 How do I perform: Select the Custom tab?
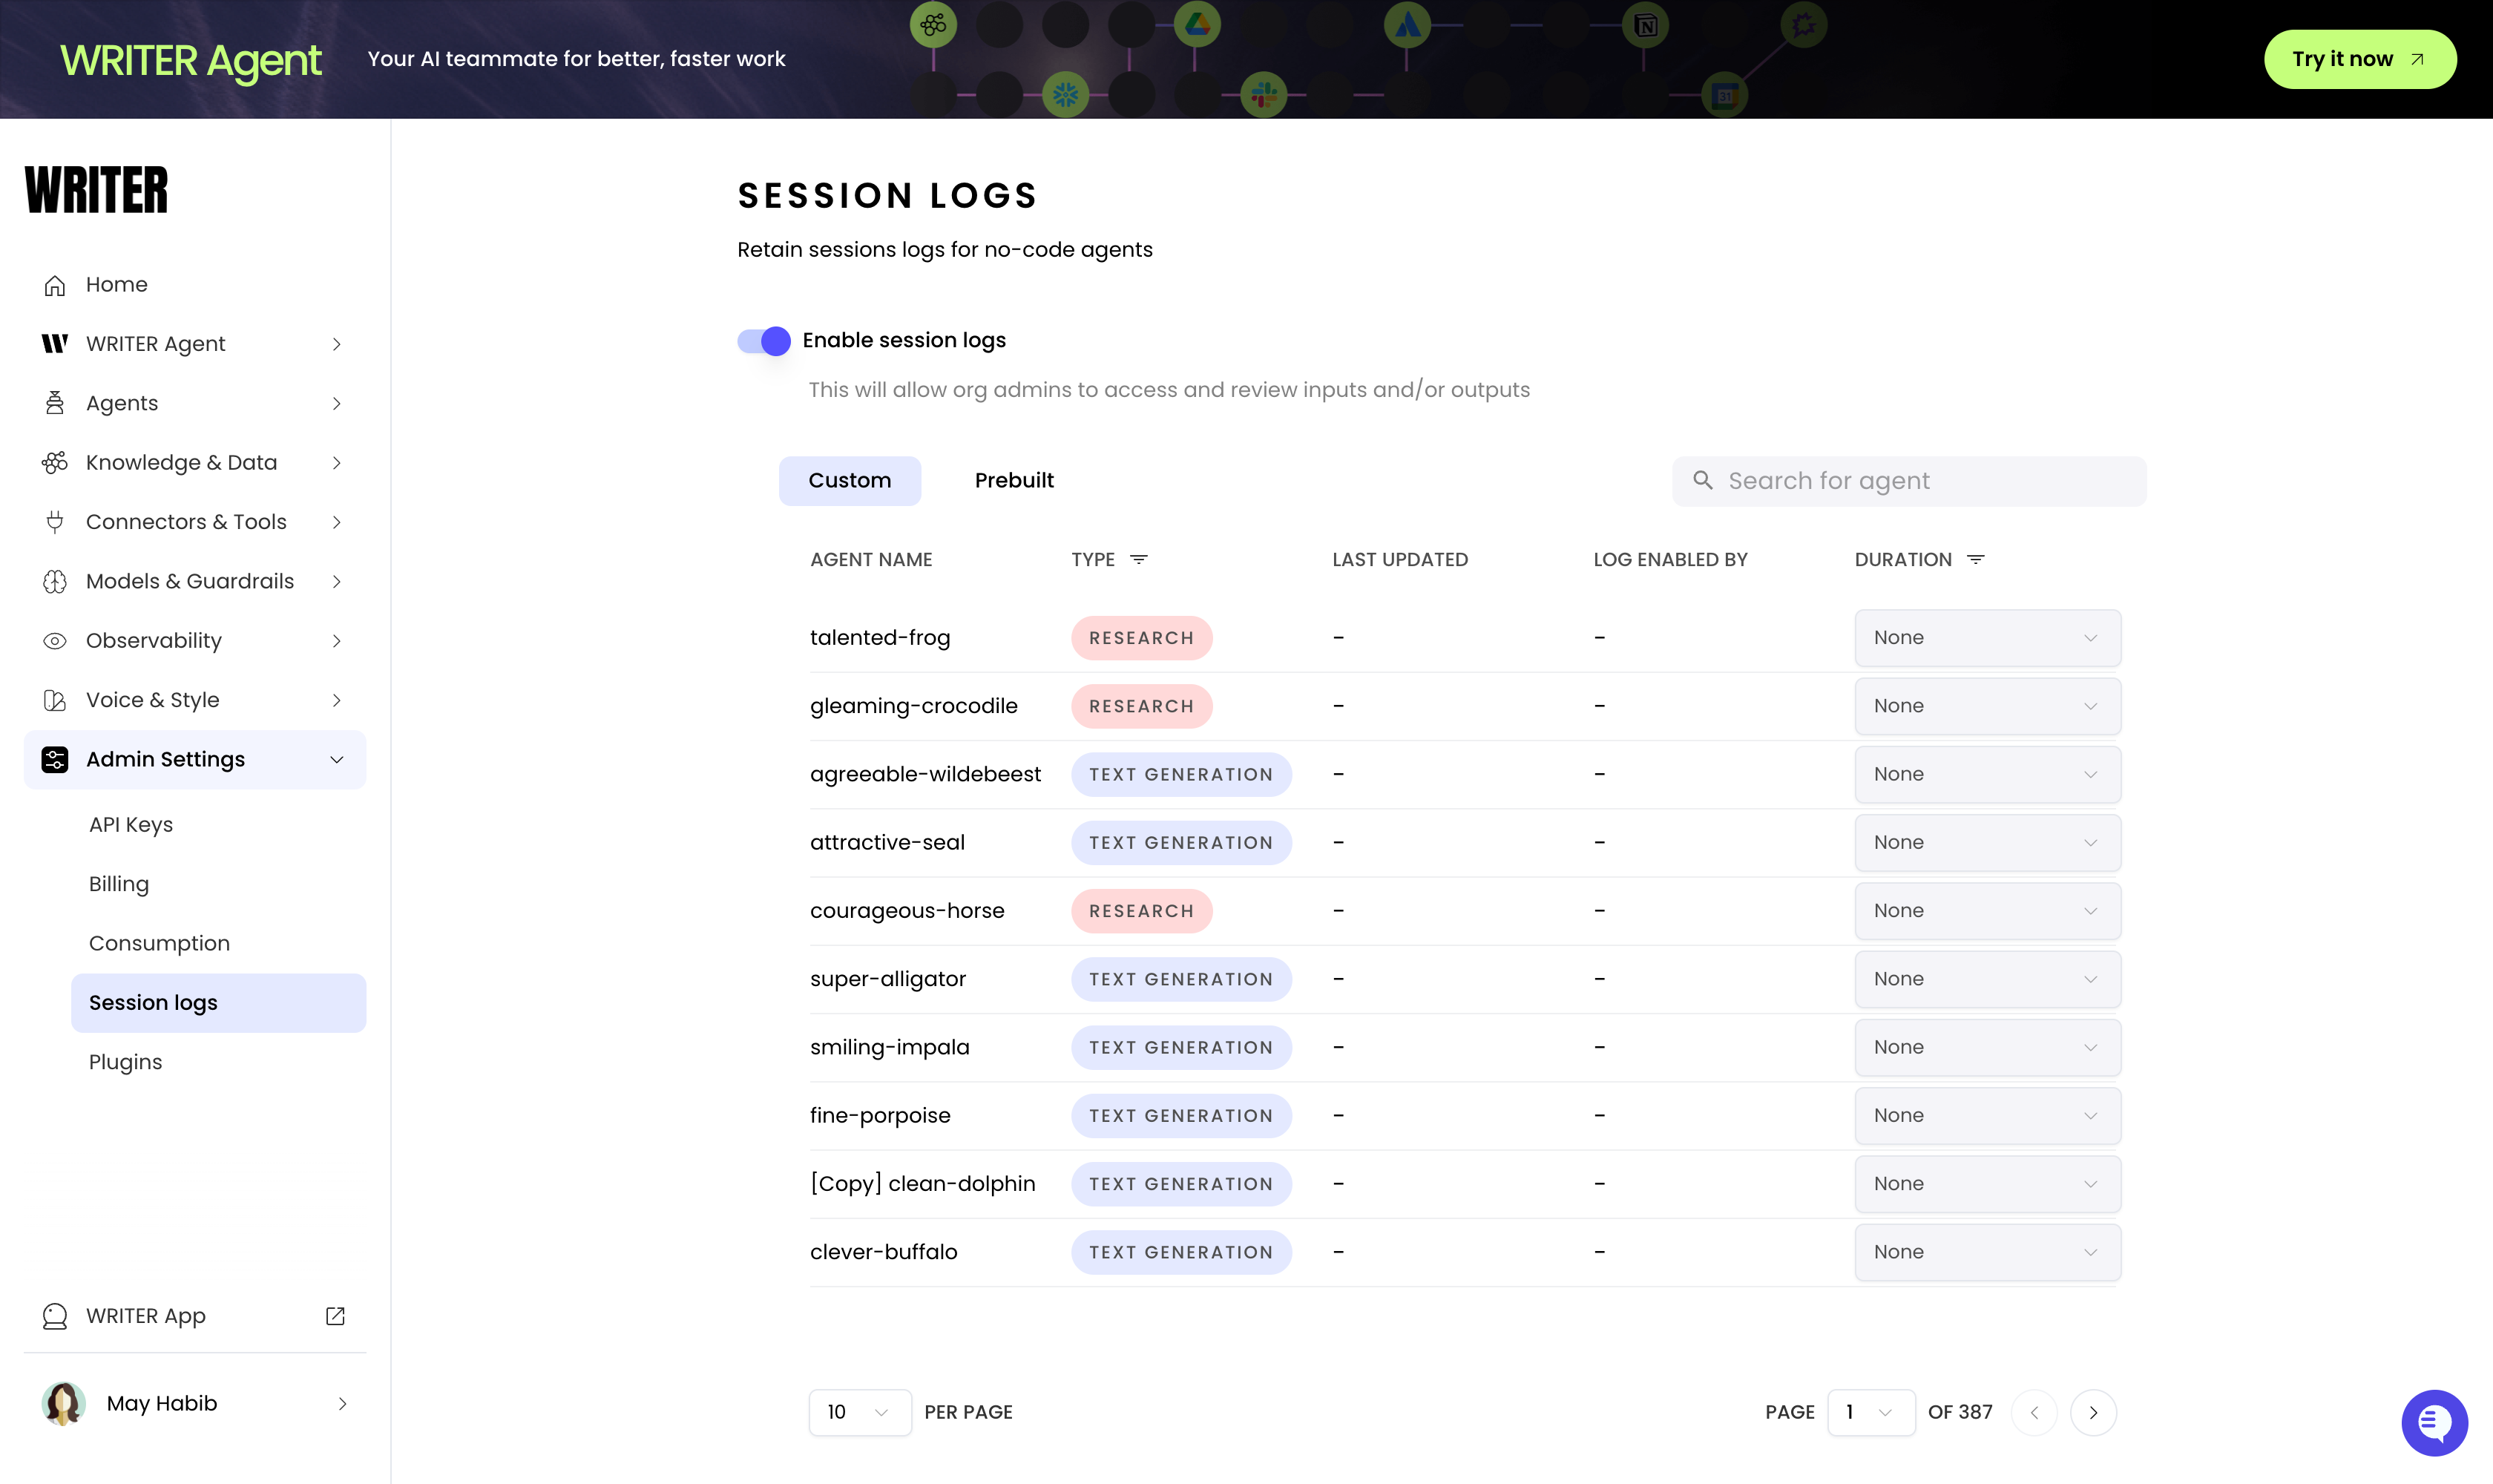850,480
